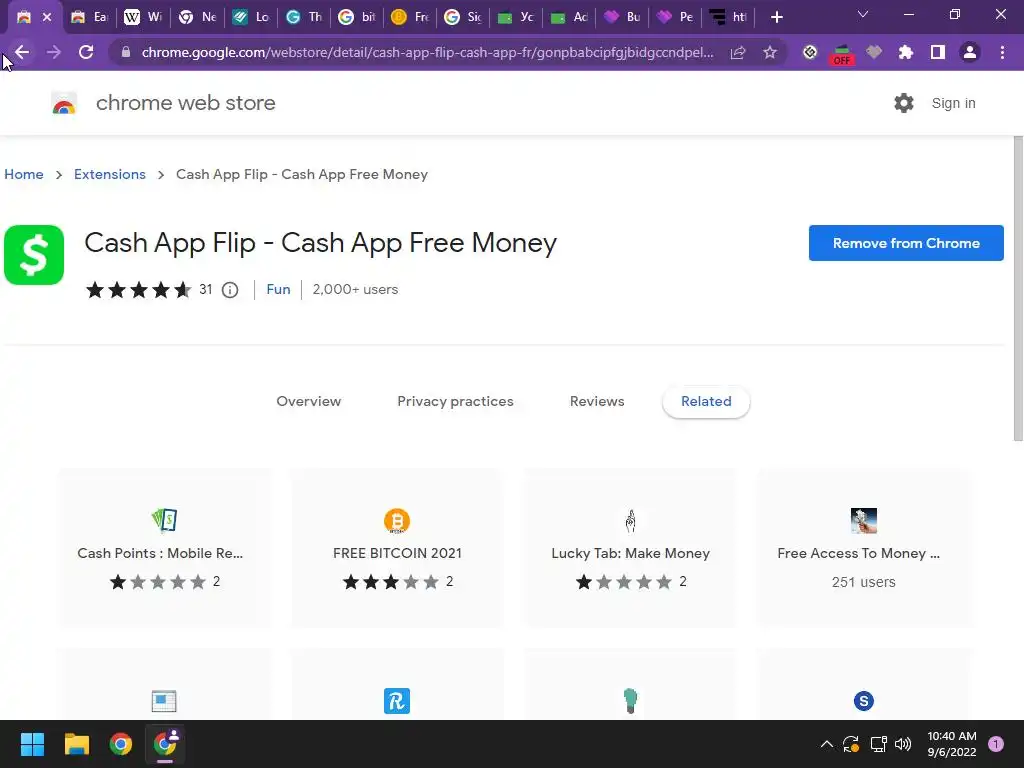
Task: Open the FREE BITCOIN 2021 extension card
Action: (397, 547)
